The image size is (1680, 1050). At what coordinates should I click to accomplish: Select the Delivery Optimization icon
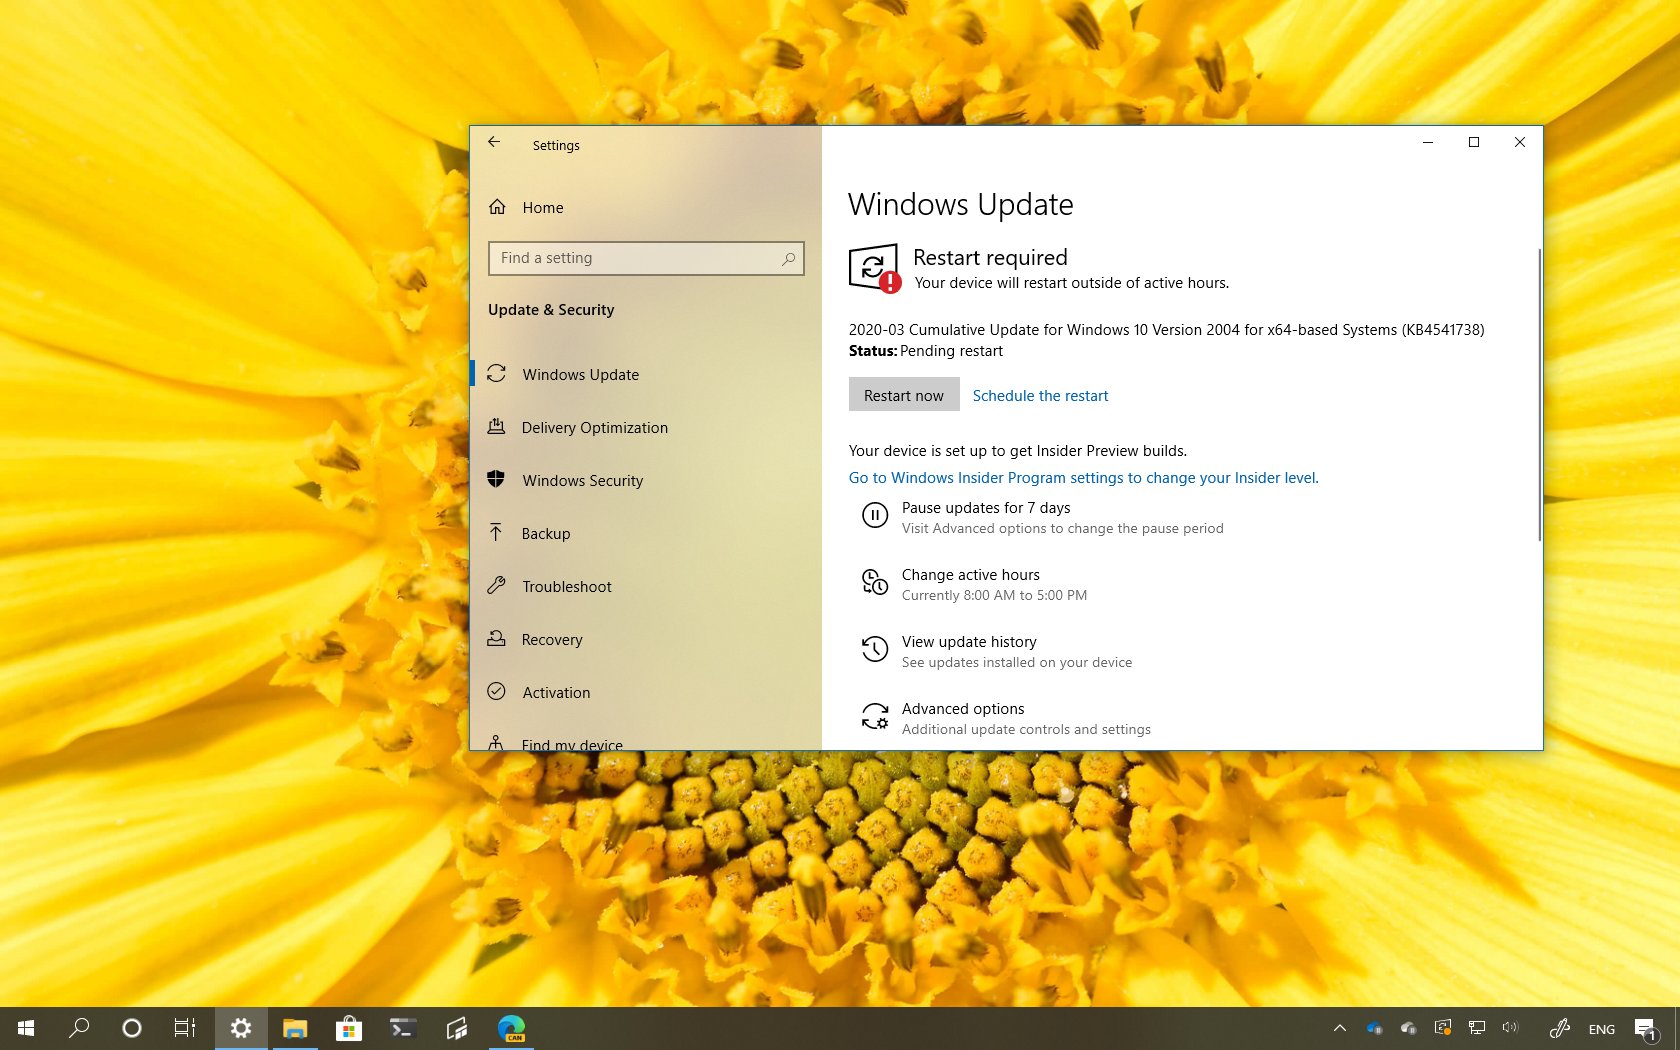(496, 427)
